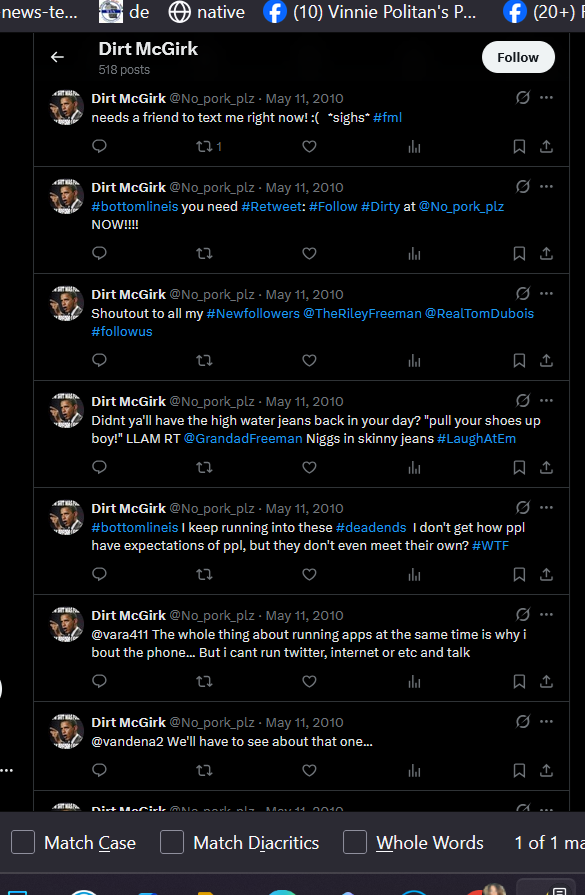Open more options on the @vara411 post
The width and height of the screenshot is (585, 895).
pyautogui.click(x=546, y=615)
